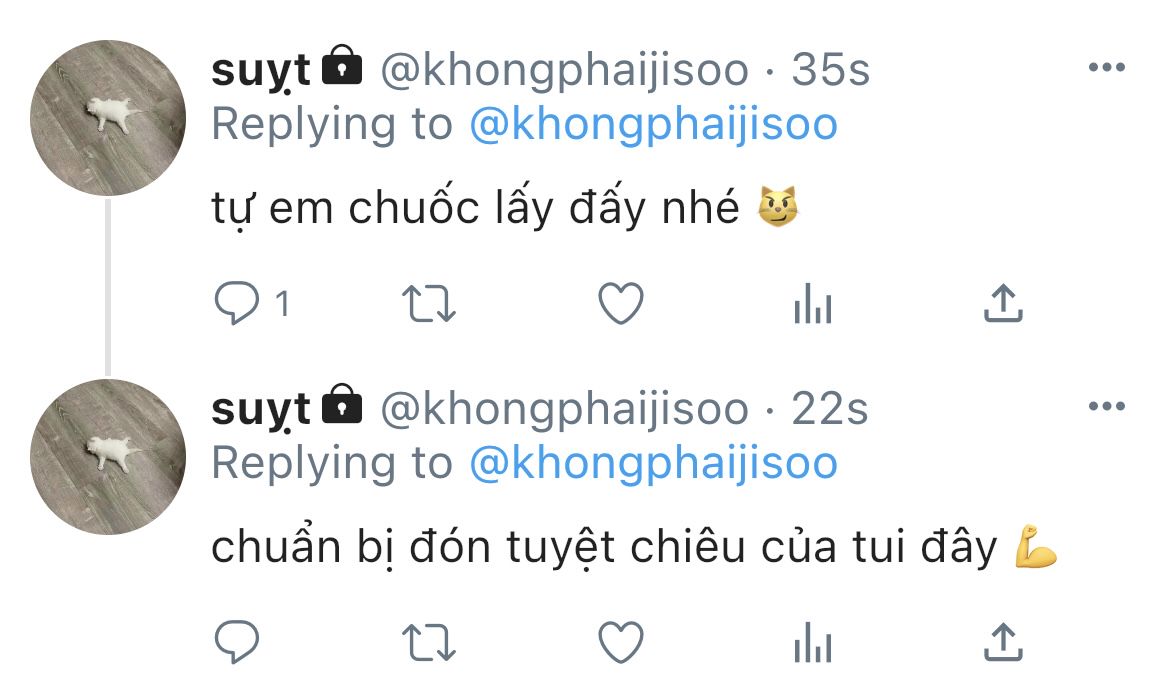Reply to the 22s tweet

237,642
